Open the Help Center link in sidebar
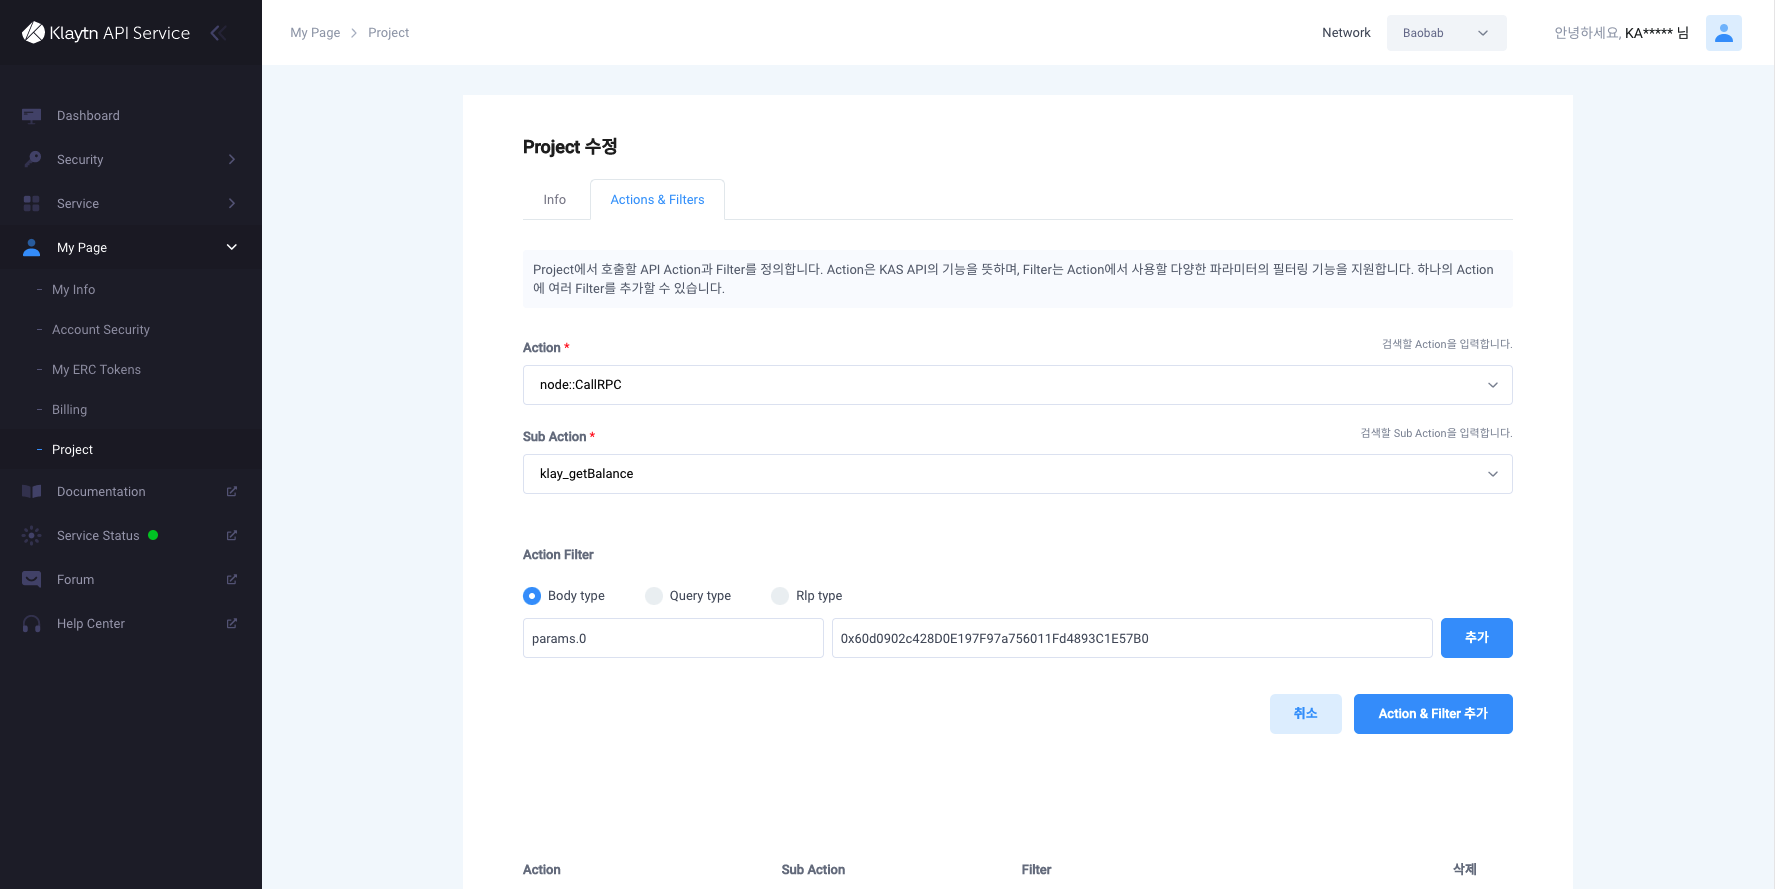The image size is (1775, 889). 91,624
